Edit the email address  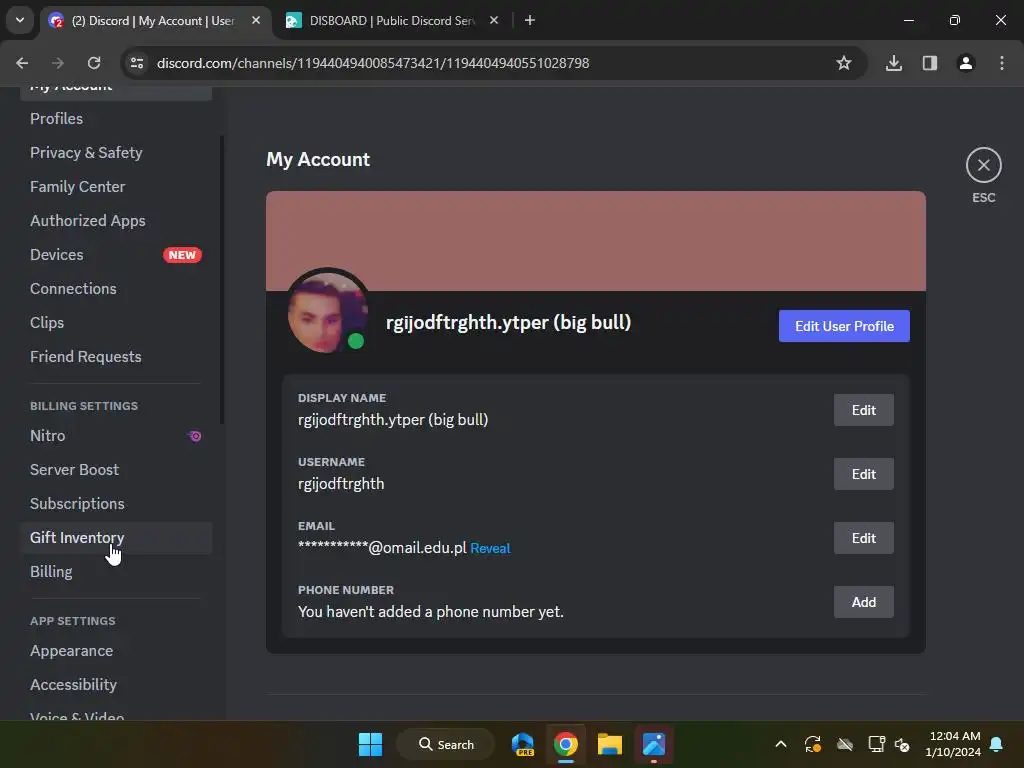(863, 538)
